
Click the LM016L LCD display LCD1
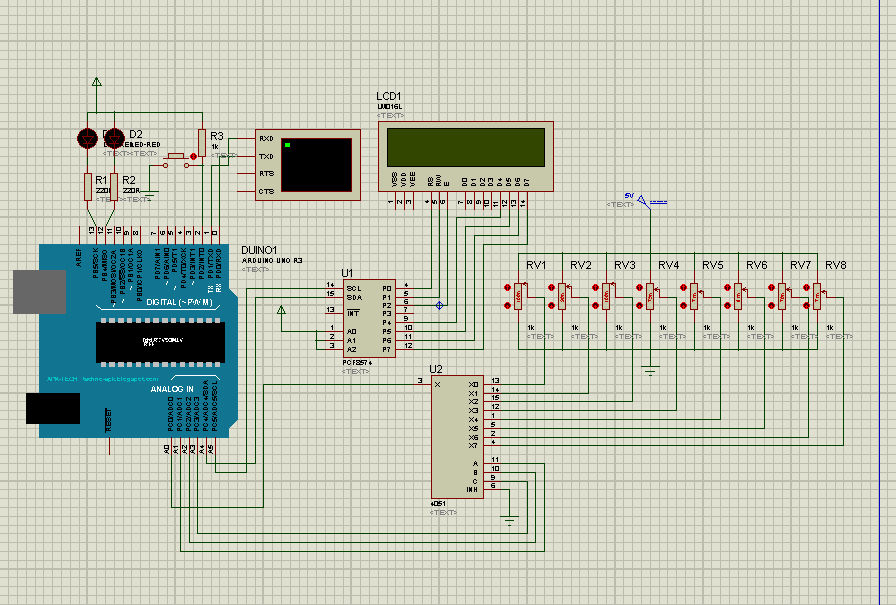pos(465,150)
